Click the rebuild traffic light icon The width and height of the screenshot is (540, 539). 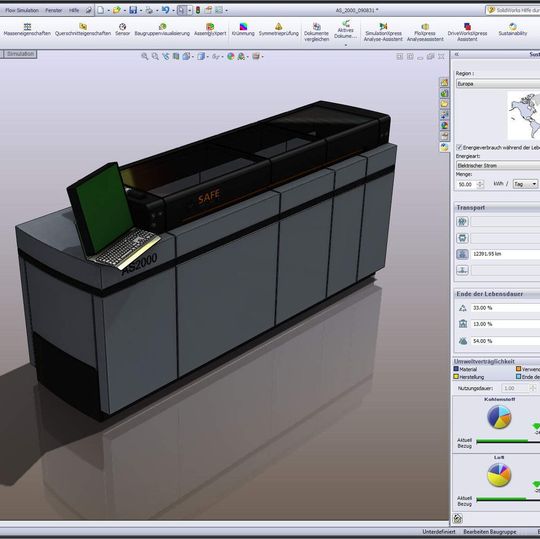point(198,10)
